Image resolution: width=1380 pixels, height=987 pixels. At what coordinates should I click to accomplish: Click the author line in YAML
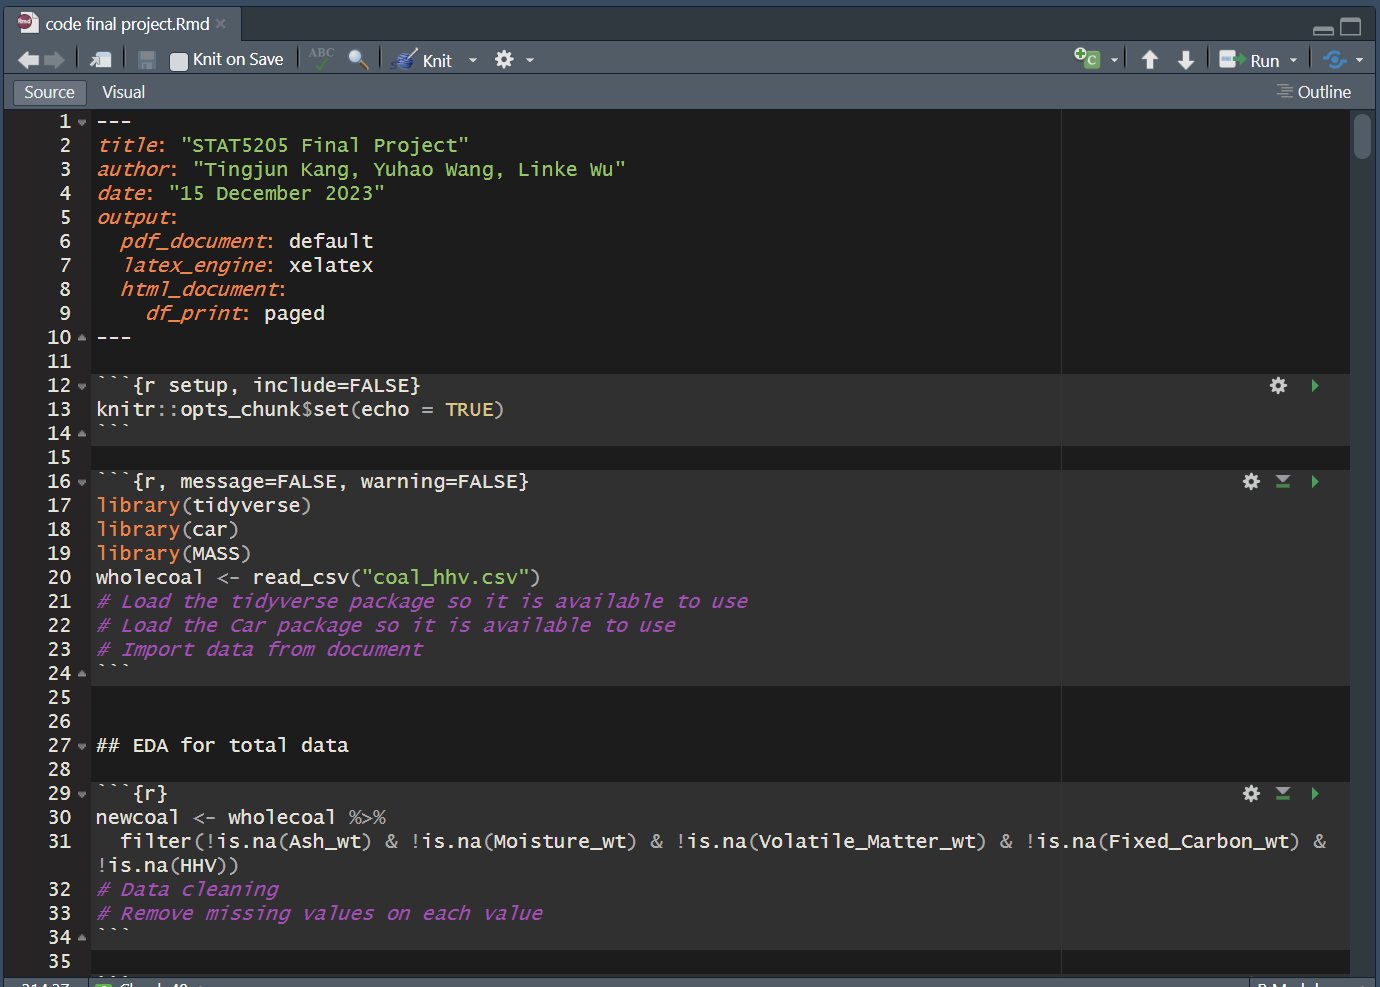[361, 169]
